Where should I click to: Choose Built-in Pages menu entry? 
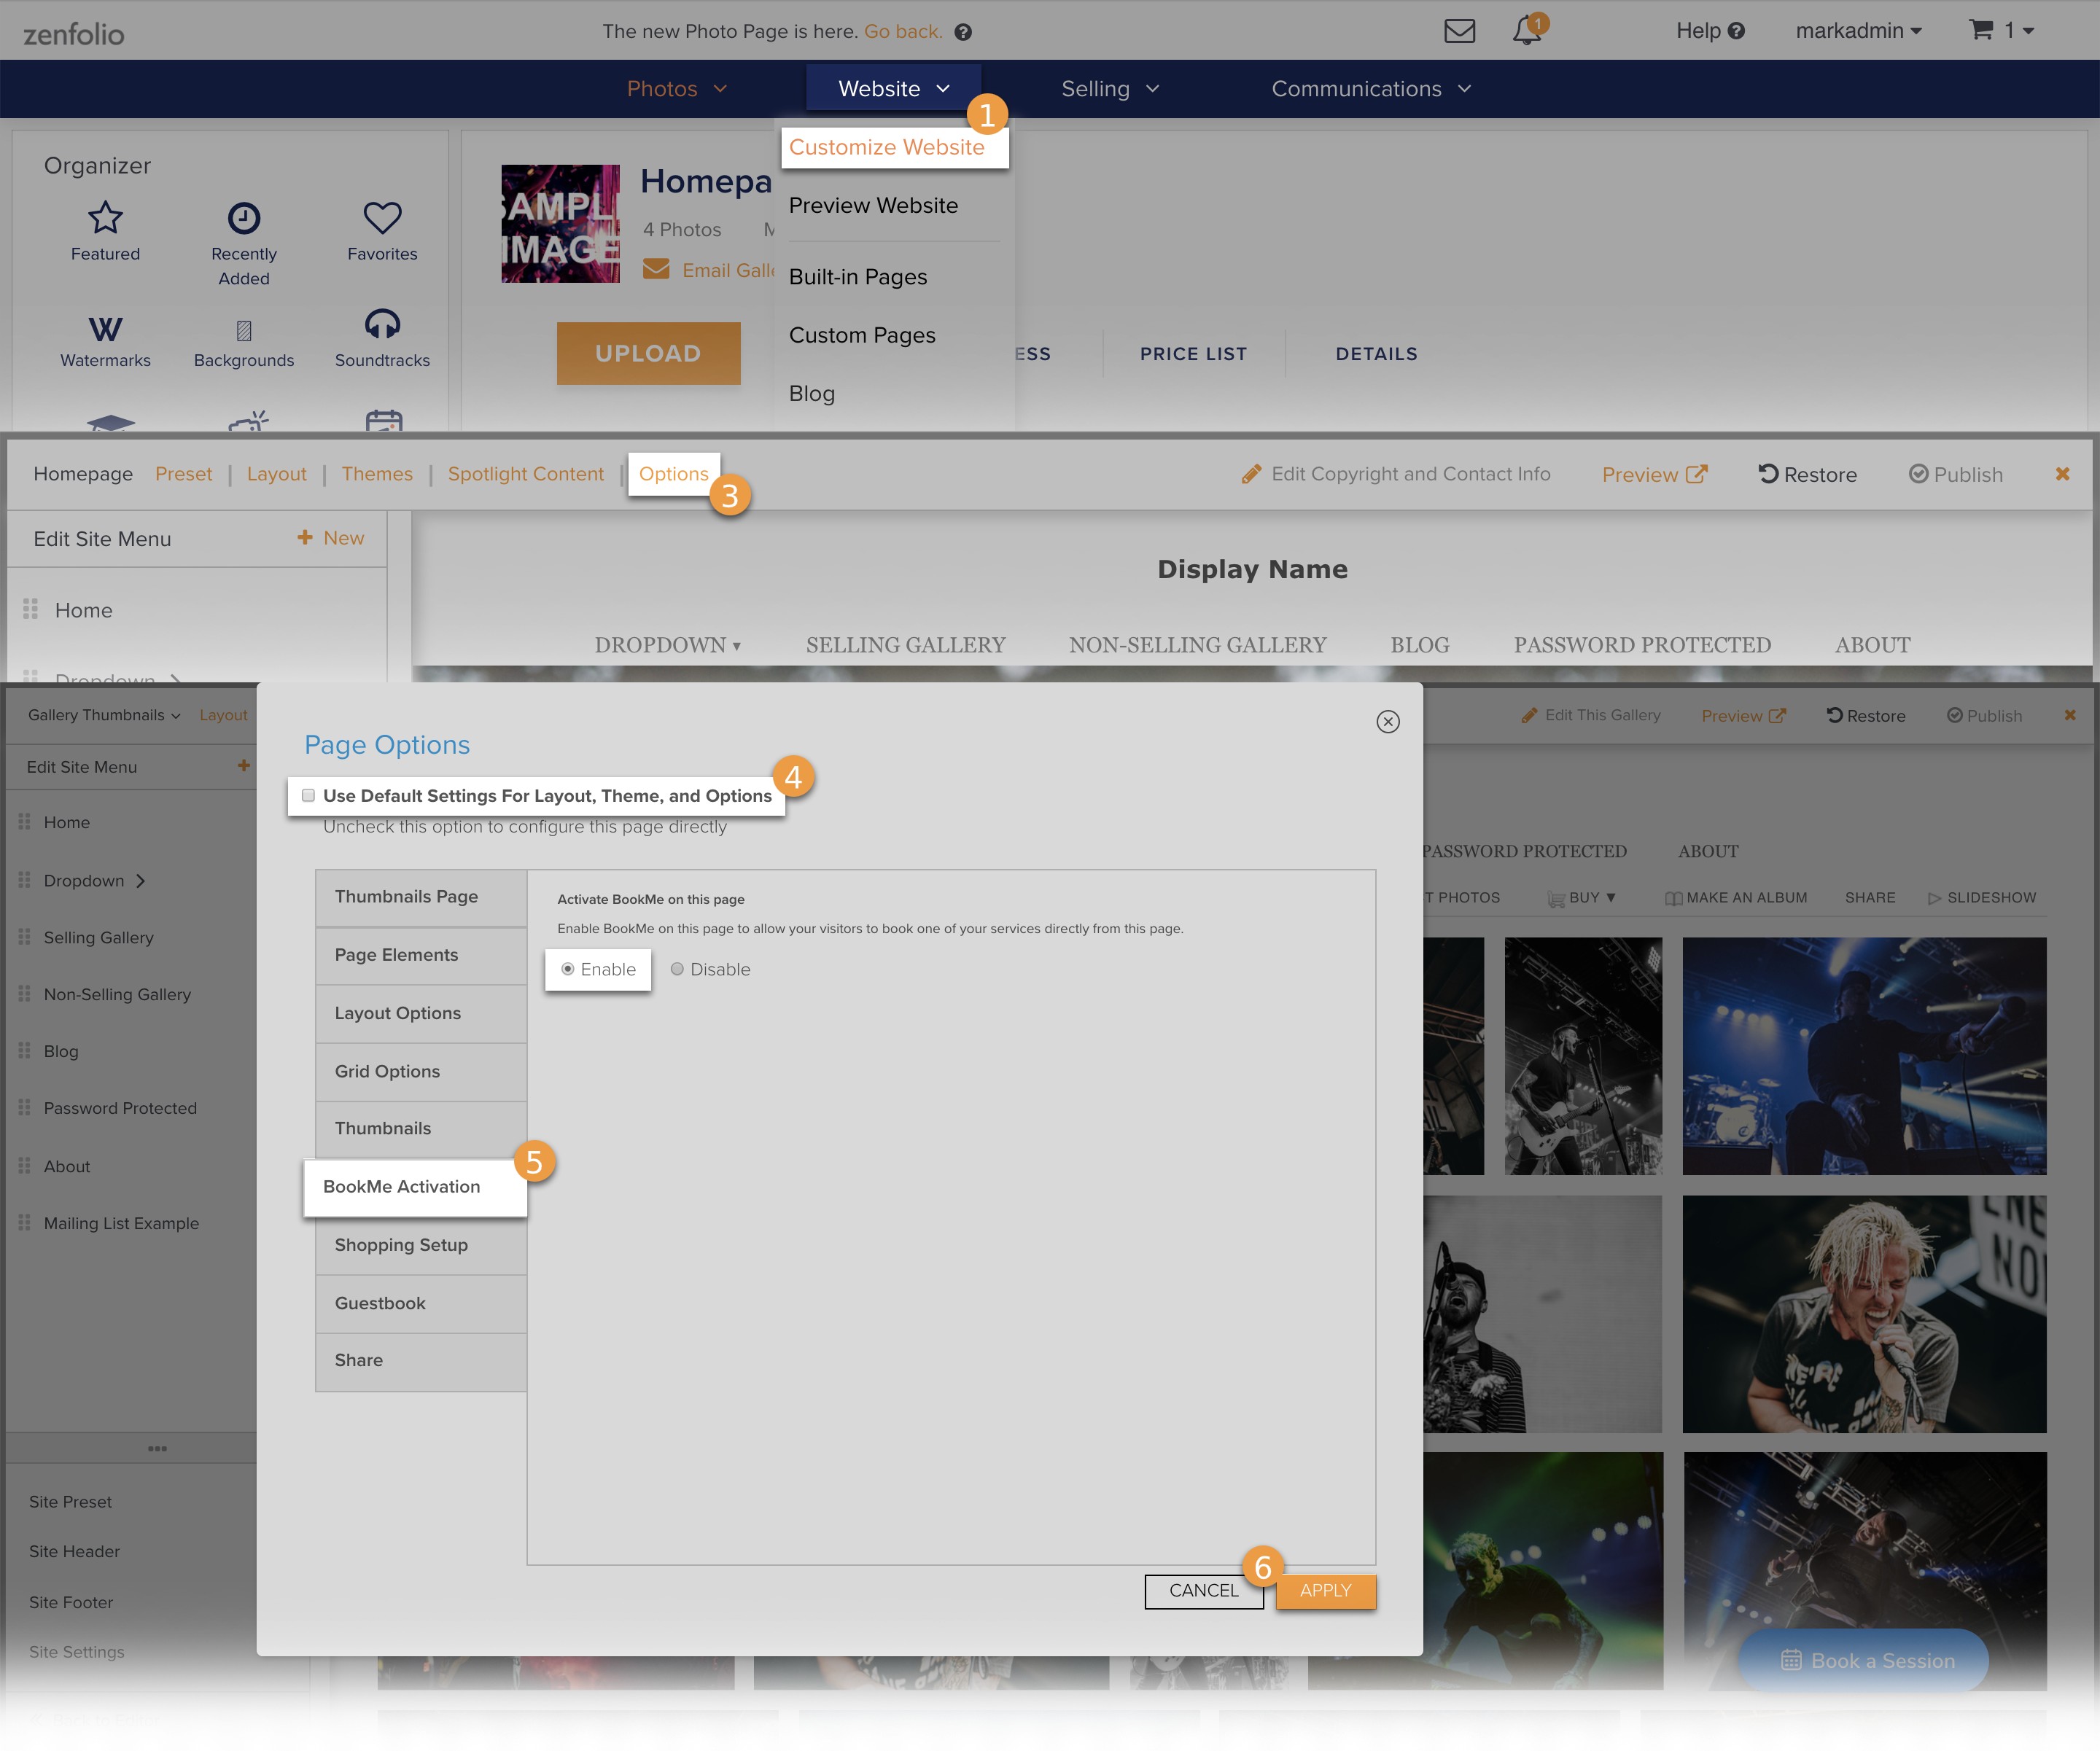[x=858, y=277]
